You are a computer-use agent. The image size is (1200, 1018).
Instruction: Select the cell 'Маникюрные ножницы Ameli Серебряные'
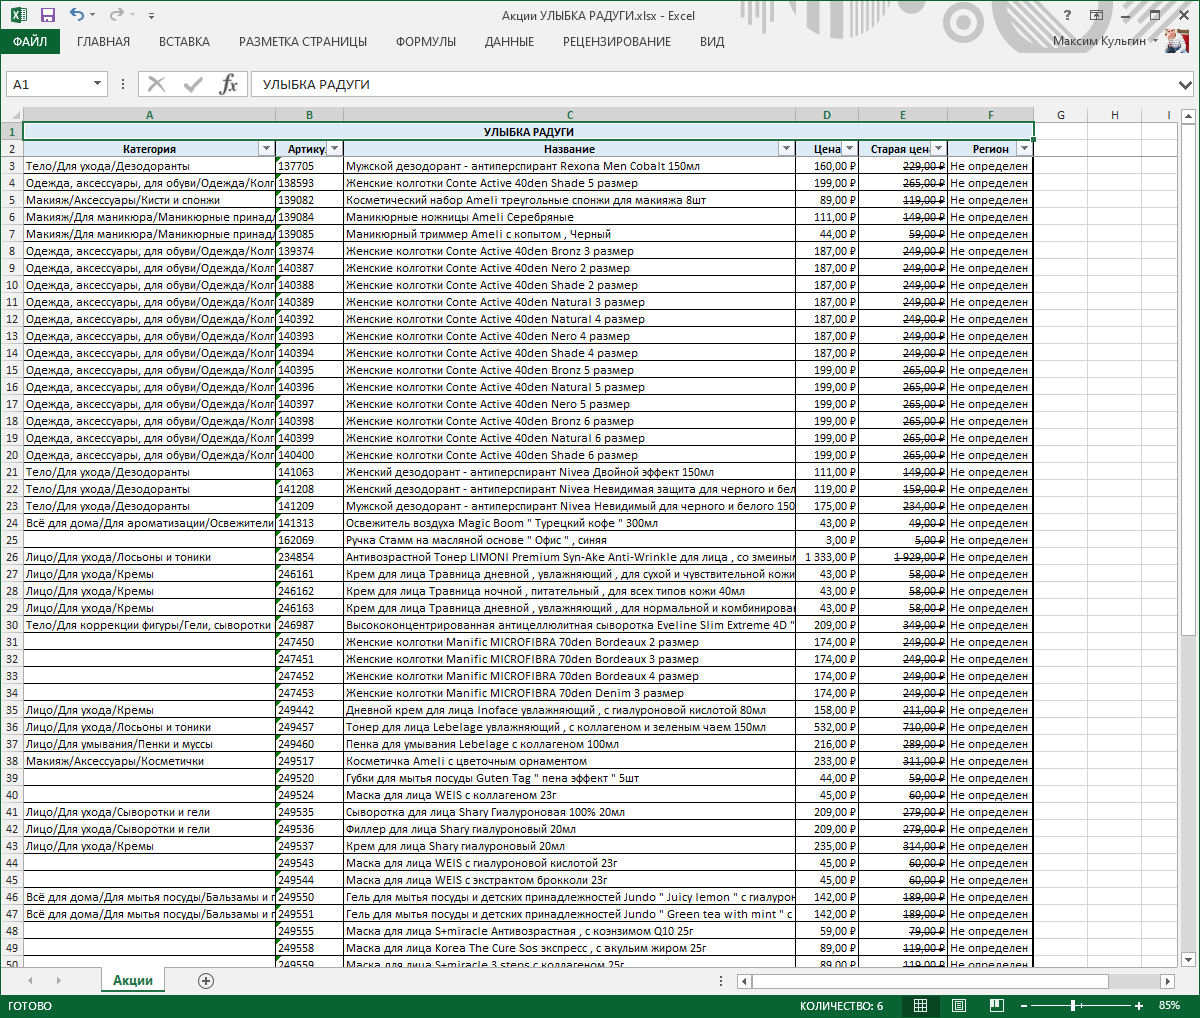(x=570, y=217)
